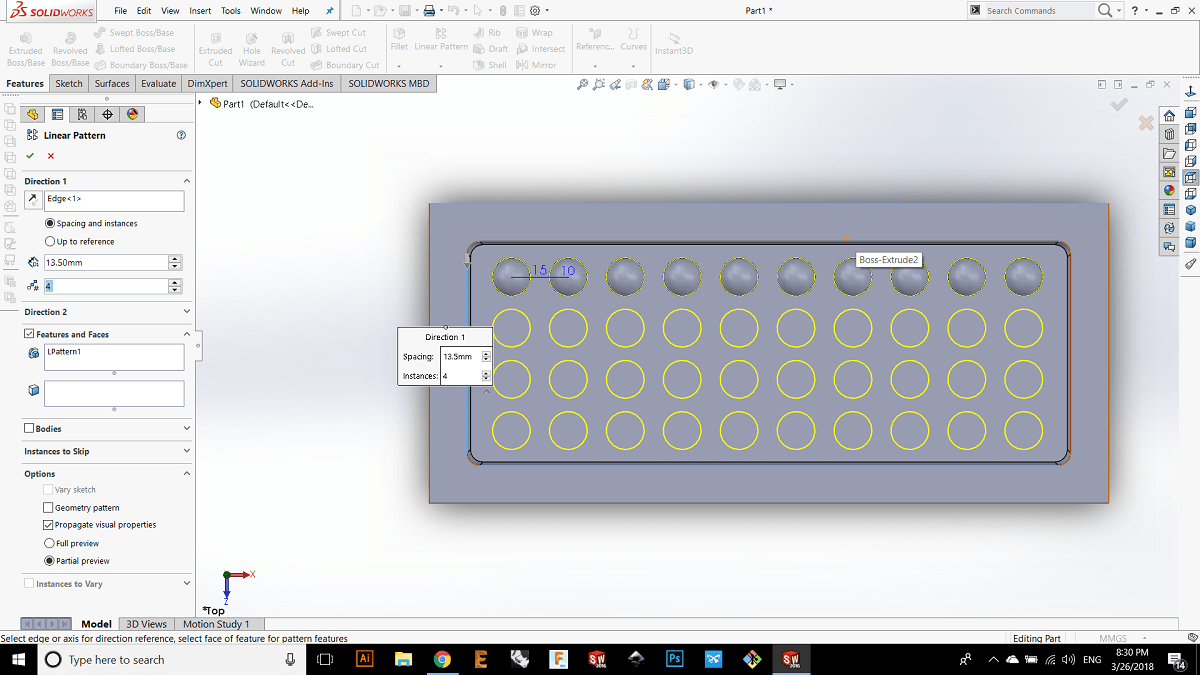Switch to Sketch tab
Viewport: 1200px width, 675px height.
[69, 84]
